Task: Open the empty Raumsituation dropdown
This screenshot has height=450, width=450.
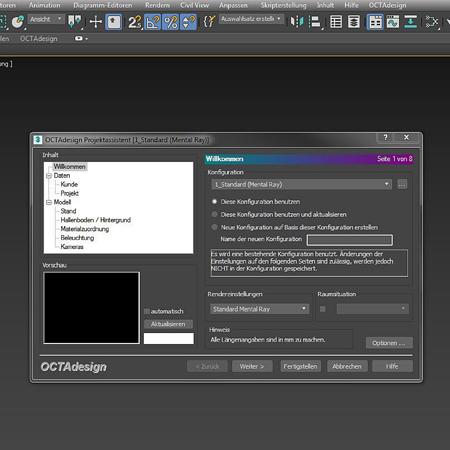Action: pos(372,309)
